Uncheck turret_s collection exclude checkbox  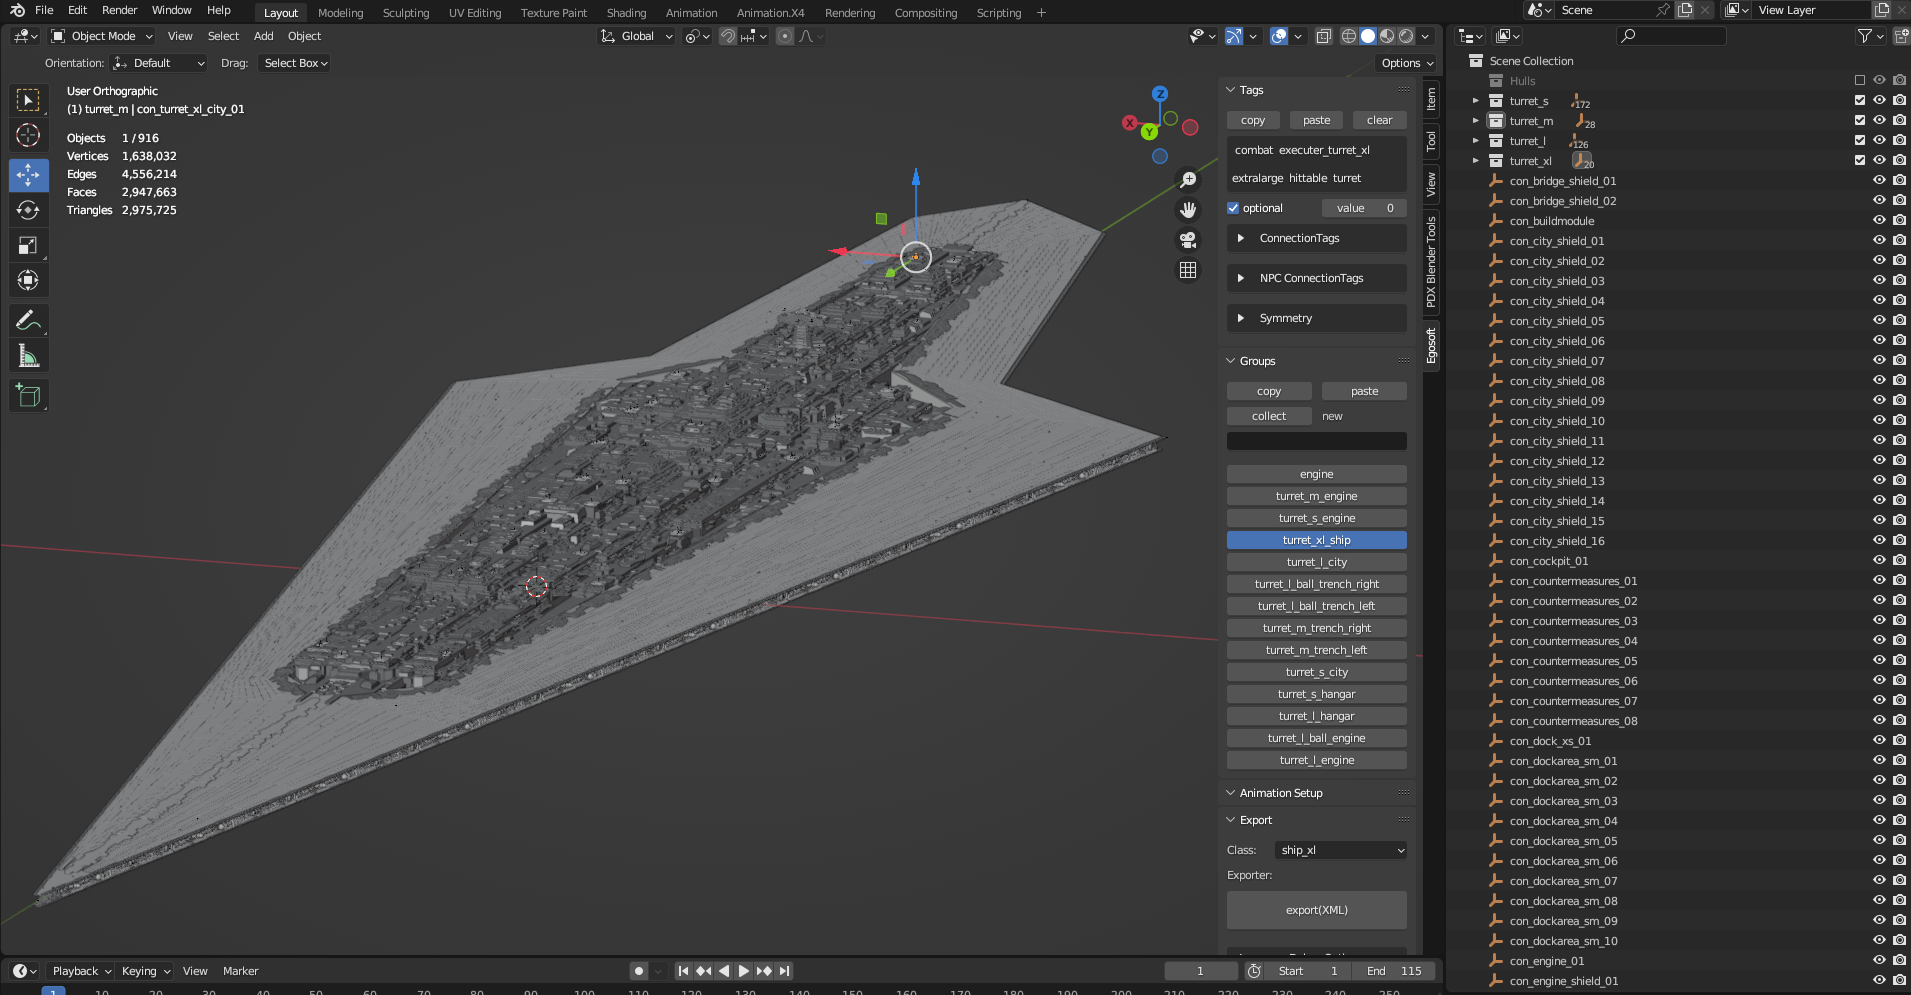tap(1860, 100)
